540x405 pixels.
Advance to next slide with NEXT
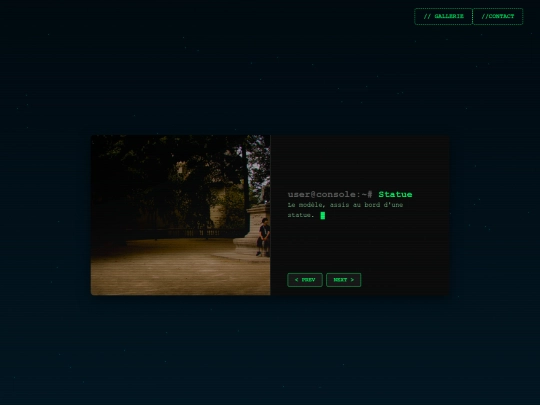pos(343,280)
